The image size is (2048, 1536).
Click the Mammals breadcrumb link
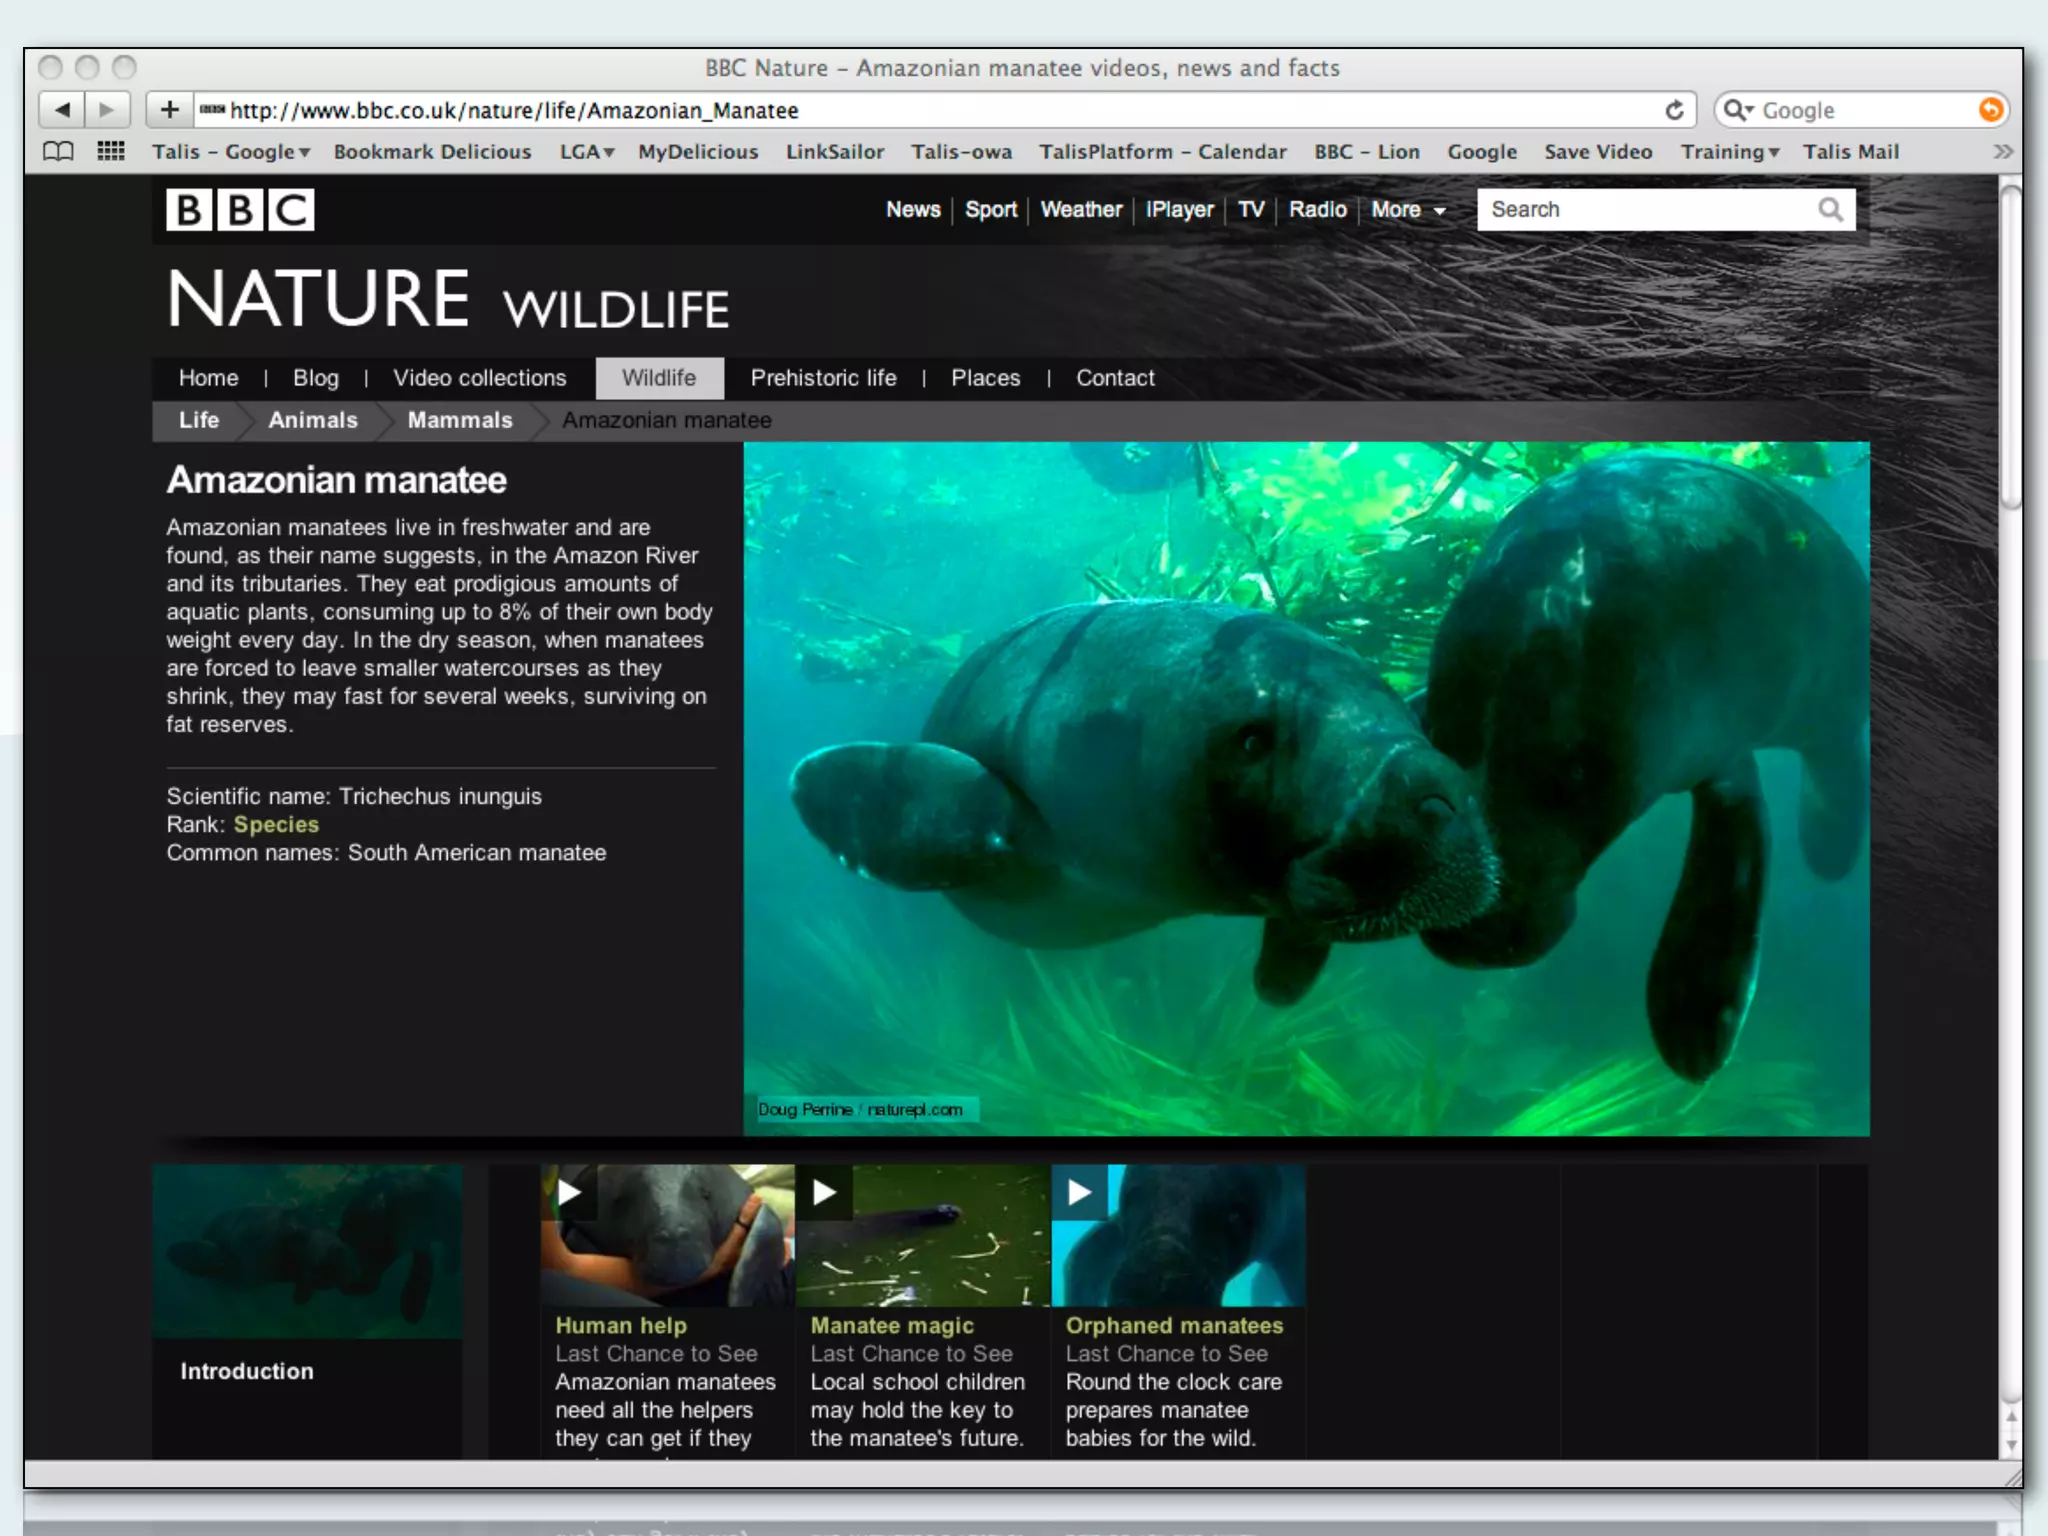460,421
